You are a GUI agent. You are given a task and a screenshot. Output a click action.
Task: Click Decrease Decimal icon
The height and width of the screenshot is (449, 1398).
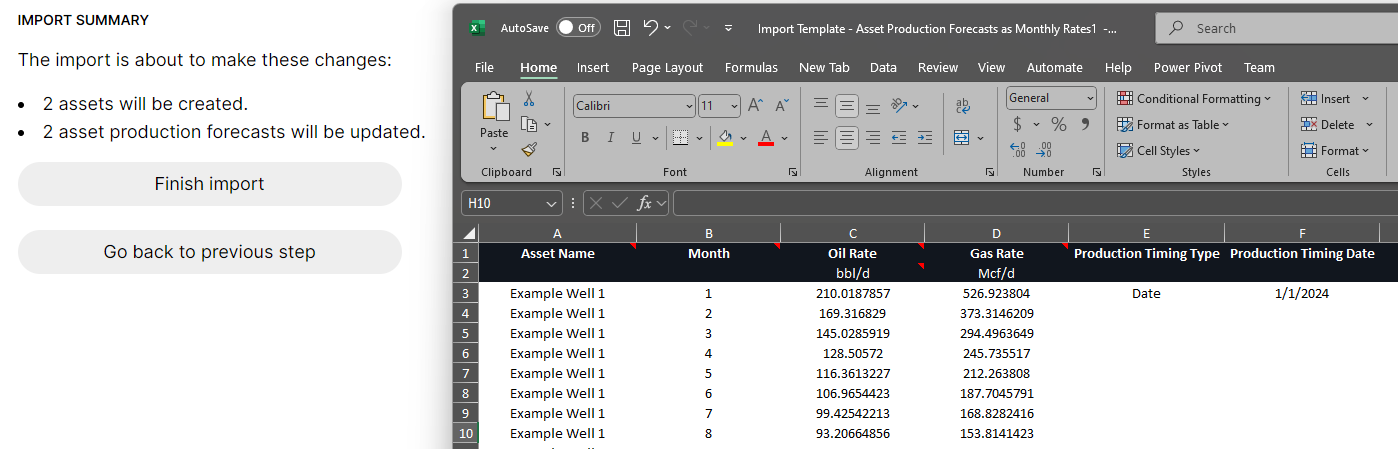(x=1044, y=150)
